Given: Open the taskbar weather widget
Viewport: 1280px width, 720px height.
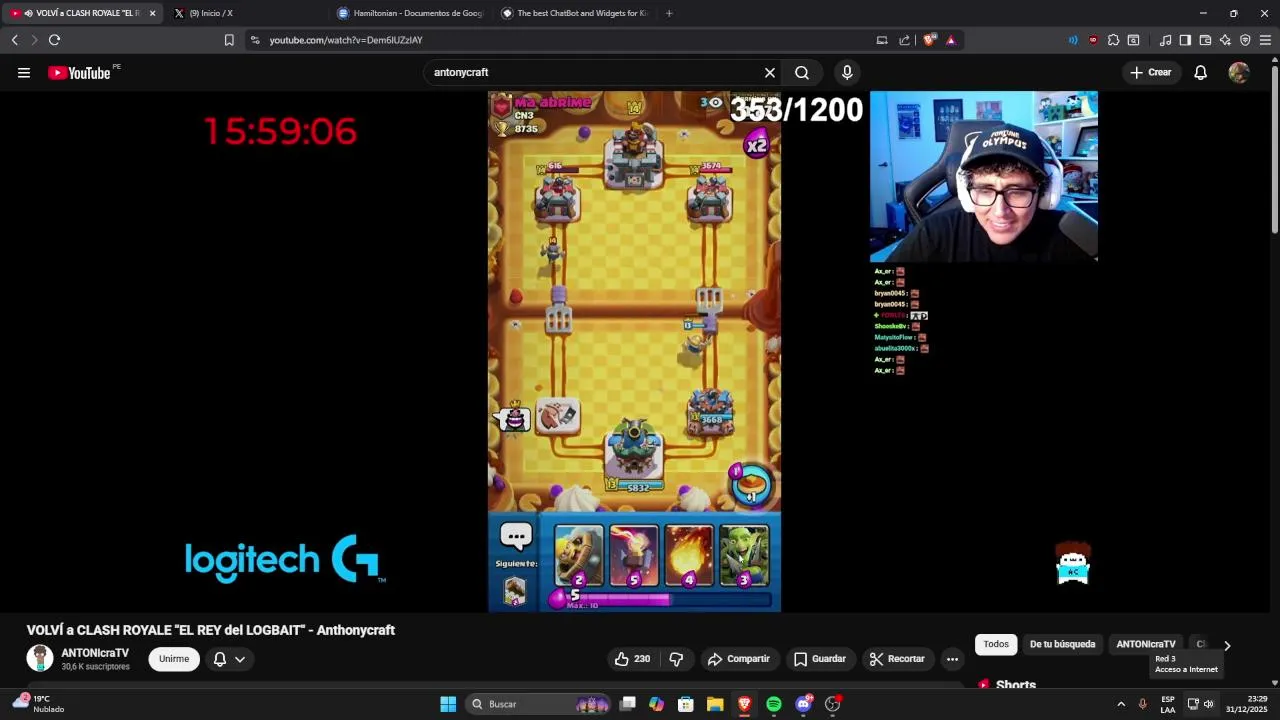Looking at the screenshot, I should [40, 704].
